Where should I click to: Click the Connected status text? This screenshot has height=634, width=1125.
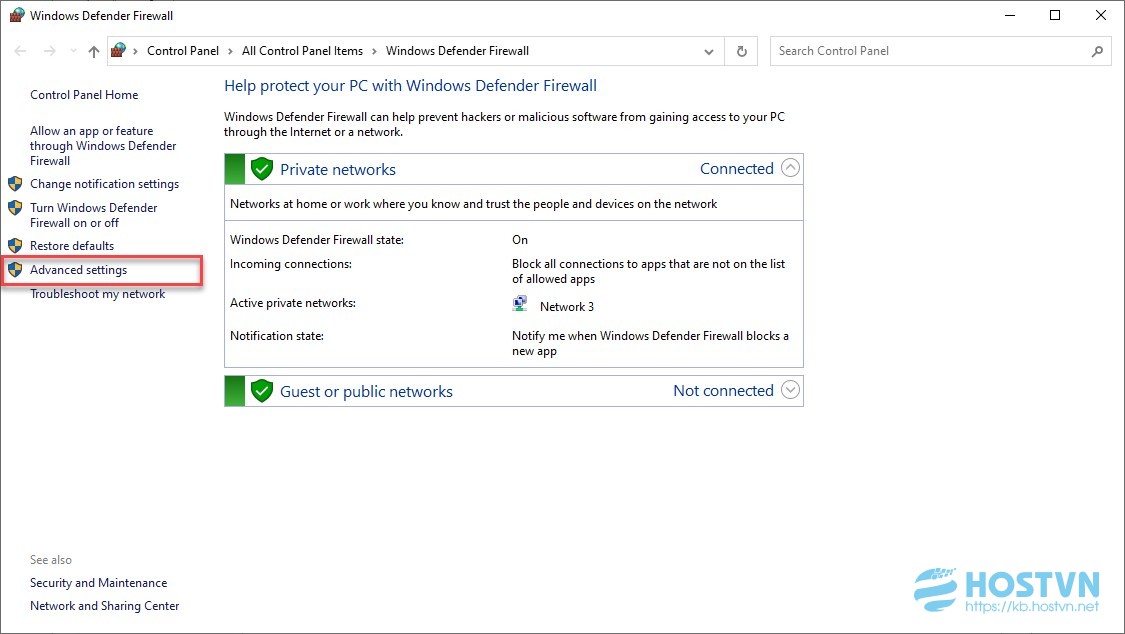point(737,169)
